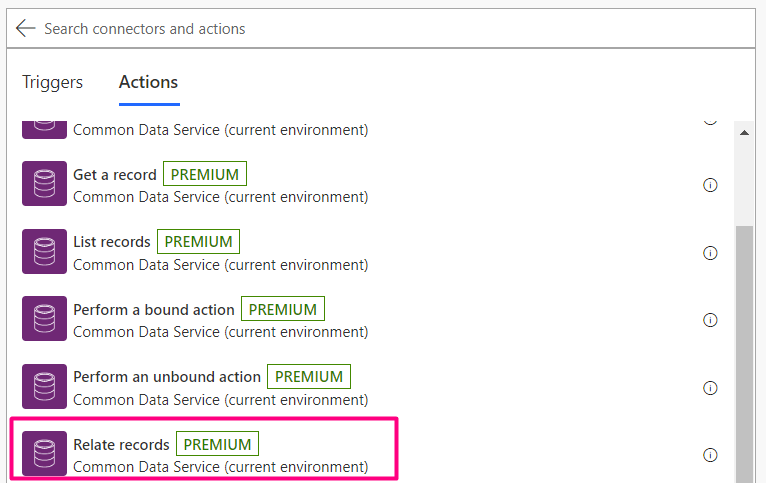This screenshot has width=766, height=483.
Task: Choose the List records action
Action: click(112, 242)
